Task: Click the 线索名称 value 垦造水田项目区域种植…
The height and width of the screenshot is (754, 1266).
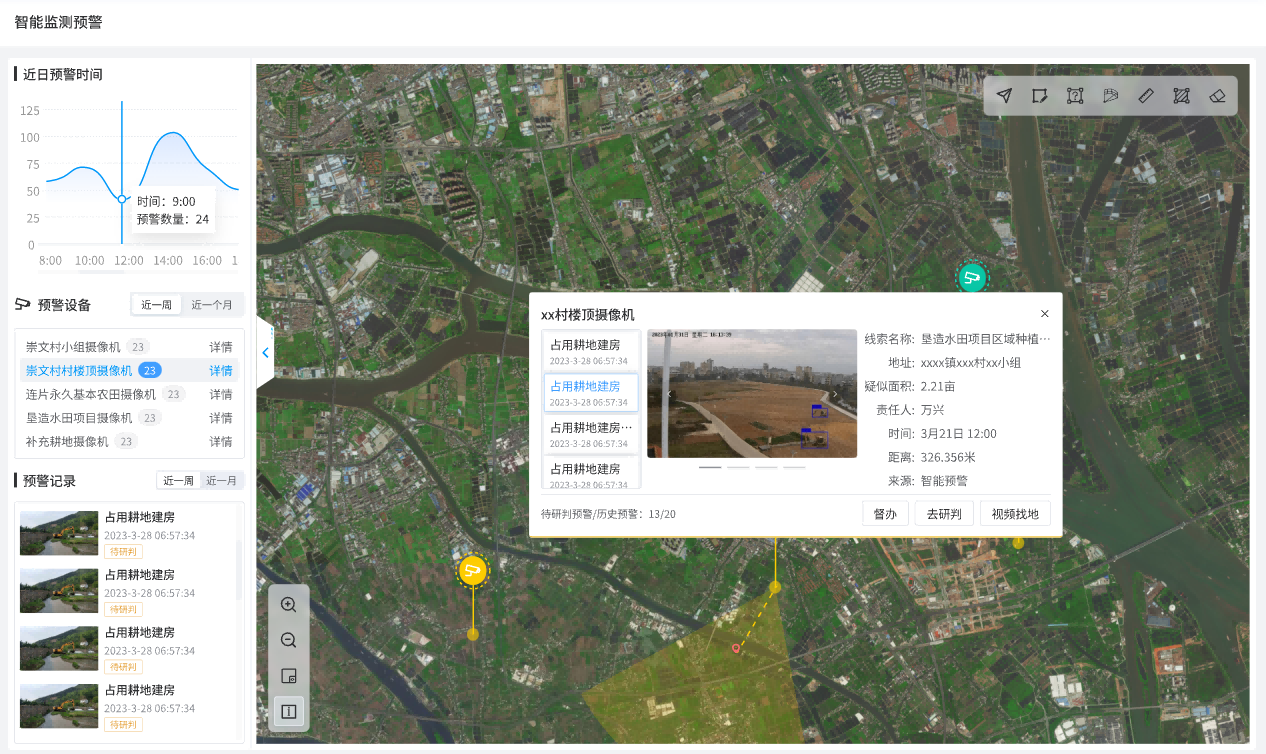Action: tap(985, 339)
